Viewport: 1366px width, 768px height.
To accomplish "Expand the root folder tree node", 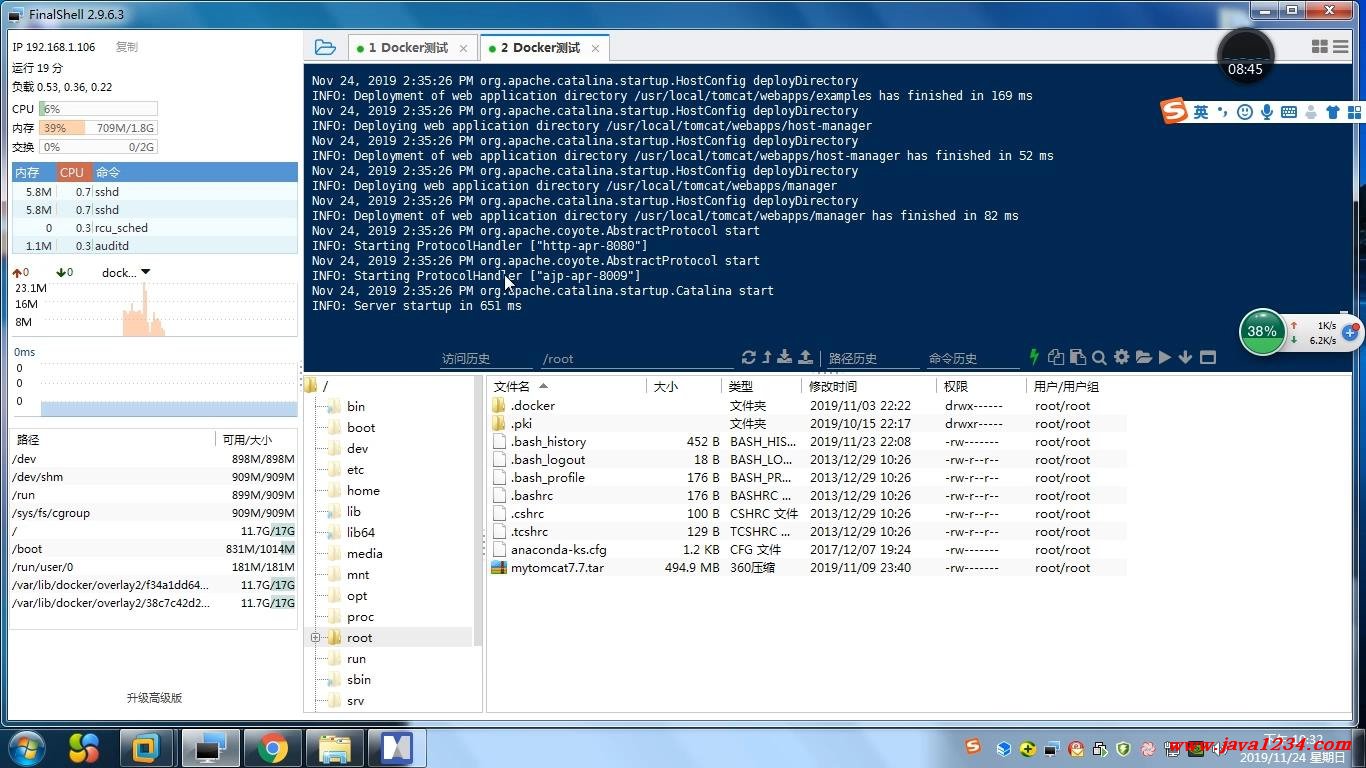I will tap(315, 637).
